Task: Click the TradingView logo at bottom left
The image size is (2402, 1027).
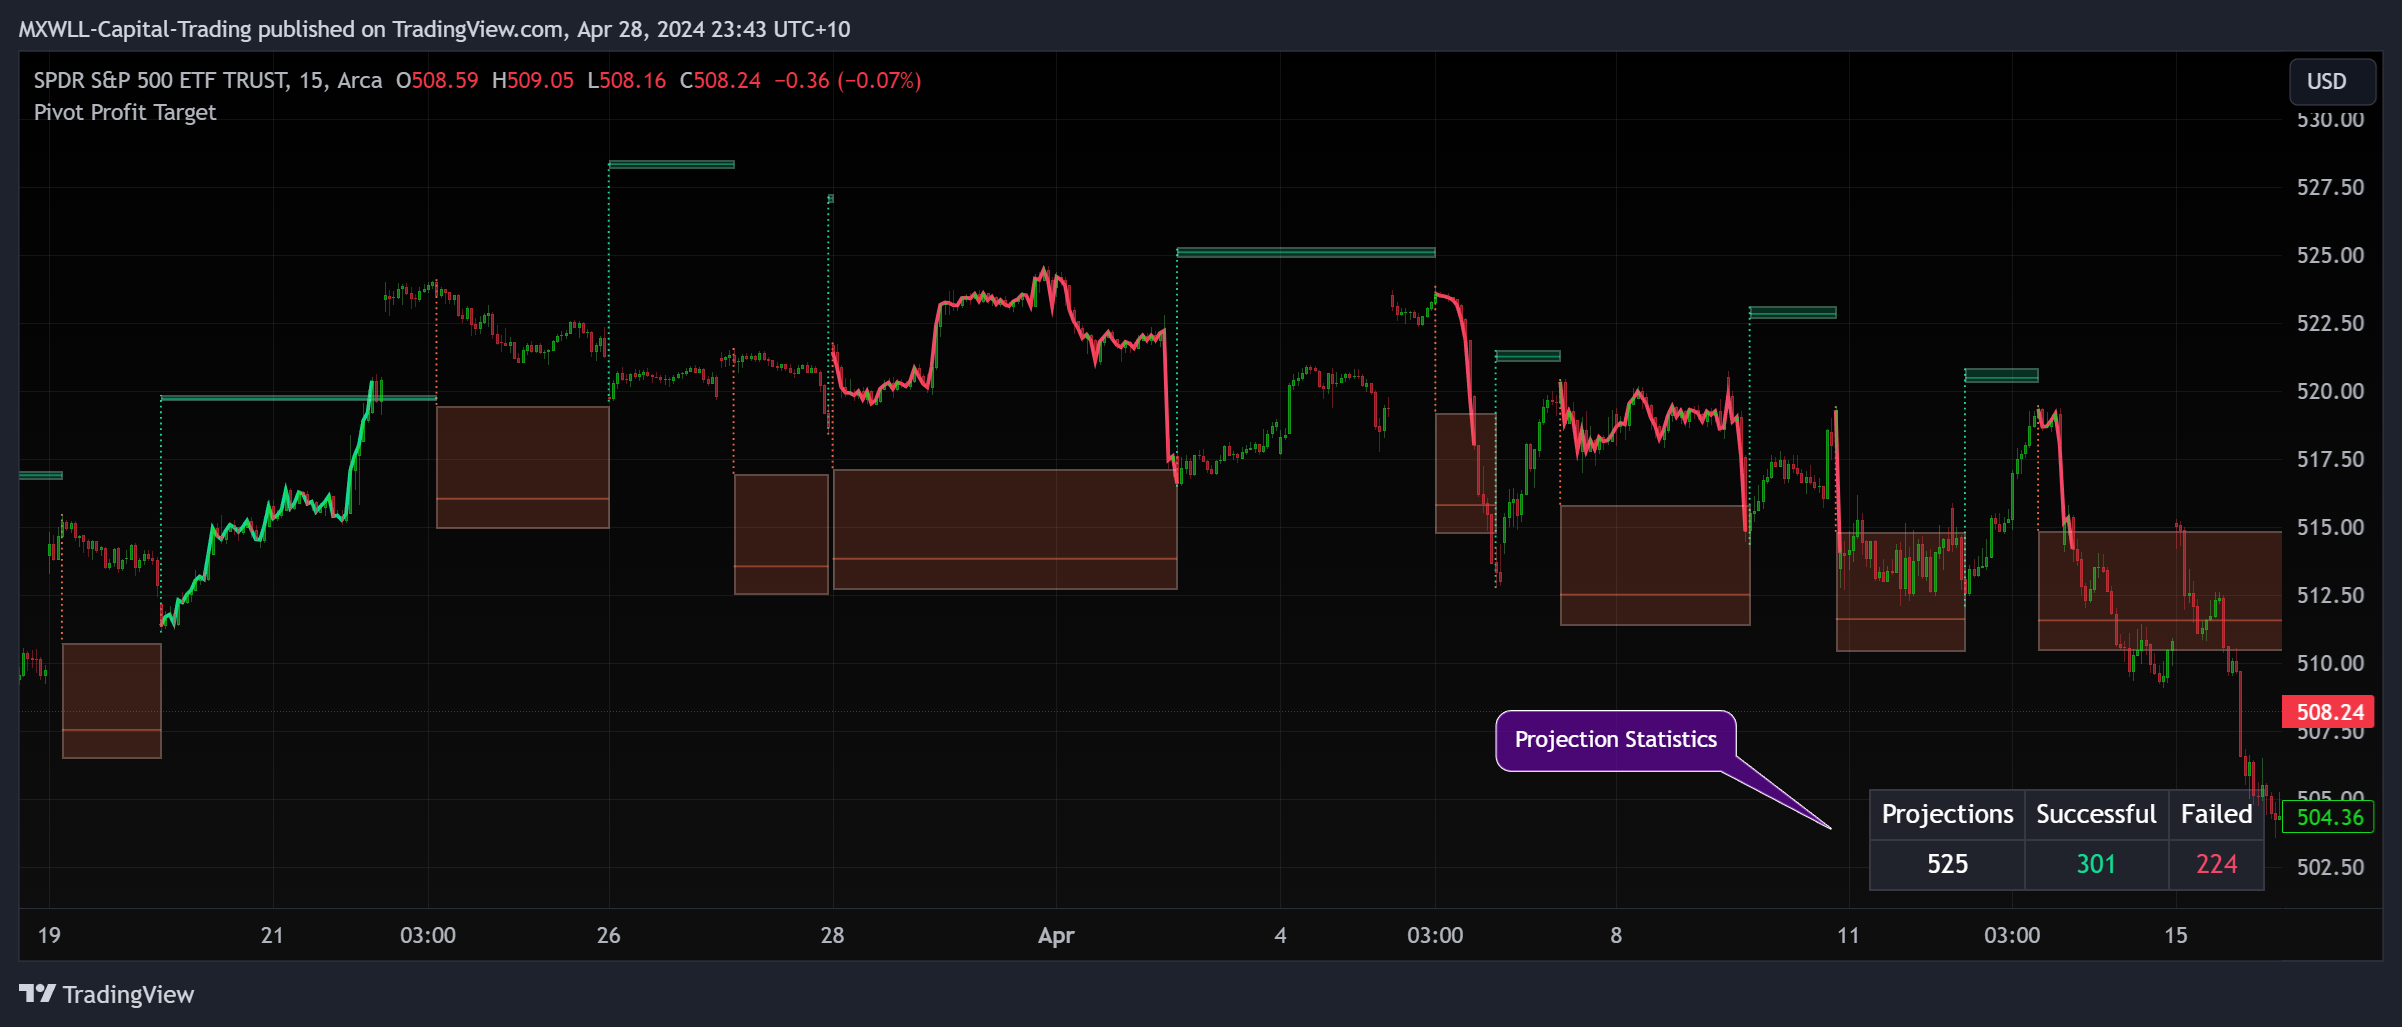Action: pos(107,994)
